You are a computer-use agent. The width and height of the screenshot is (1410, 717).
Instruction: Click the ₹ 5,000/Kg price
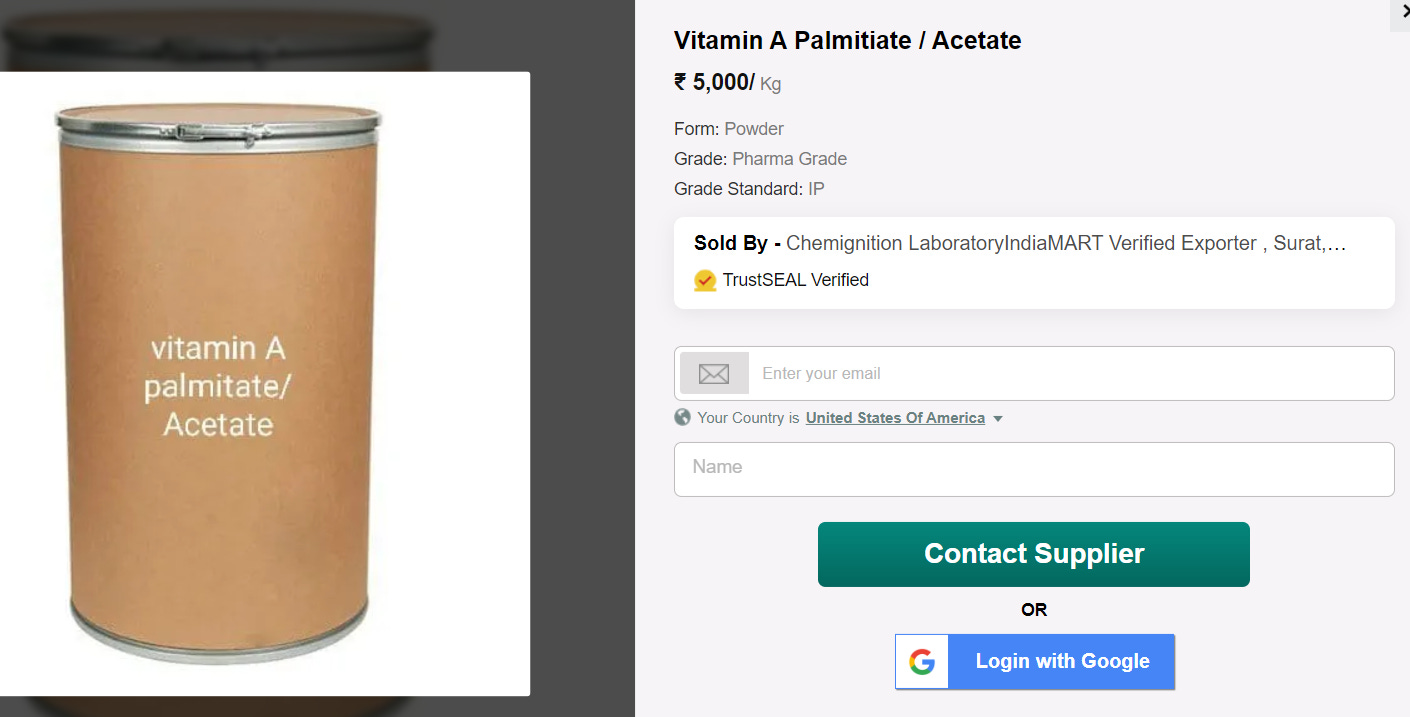(x=727, y=82)
